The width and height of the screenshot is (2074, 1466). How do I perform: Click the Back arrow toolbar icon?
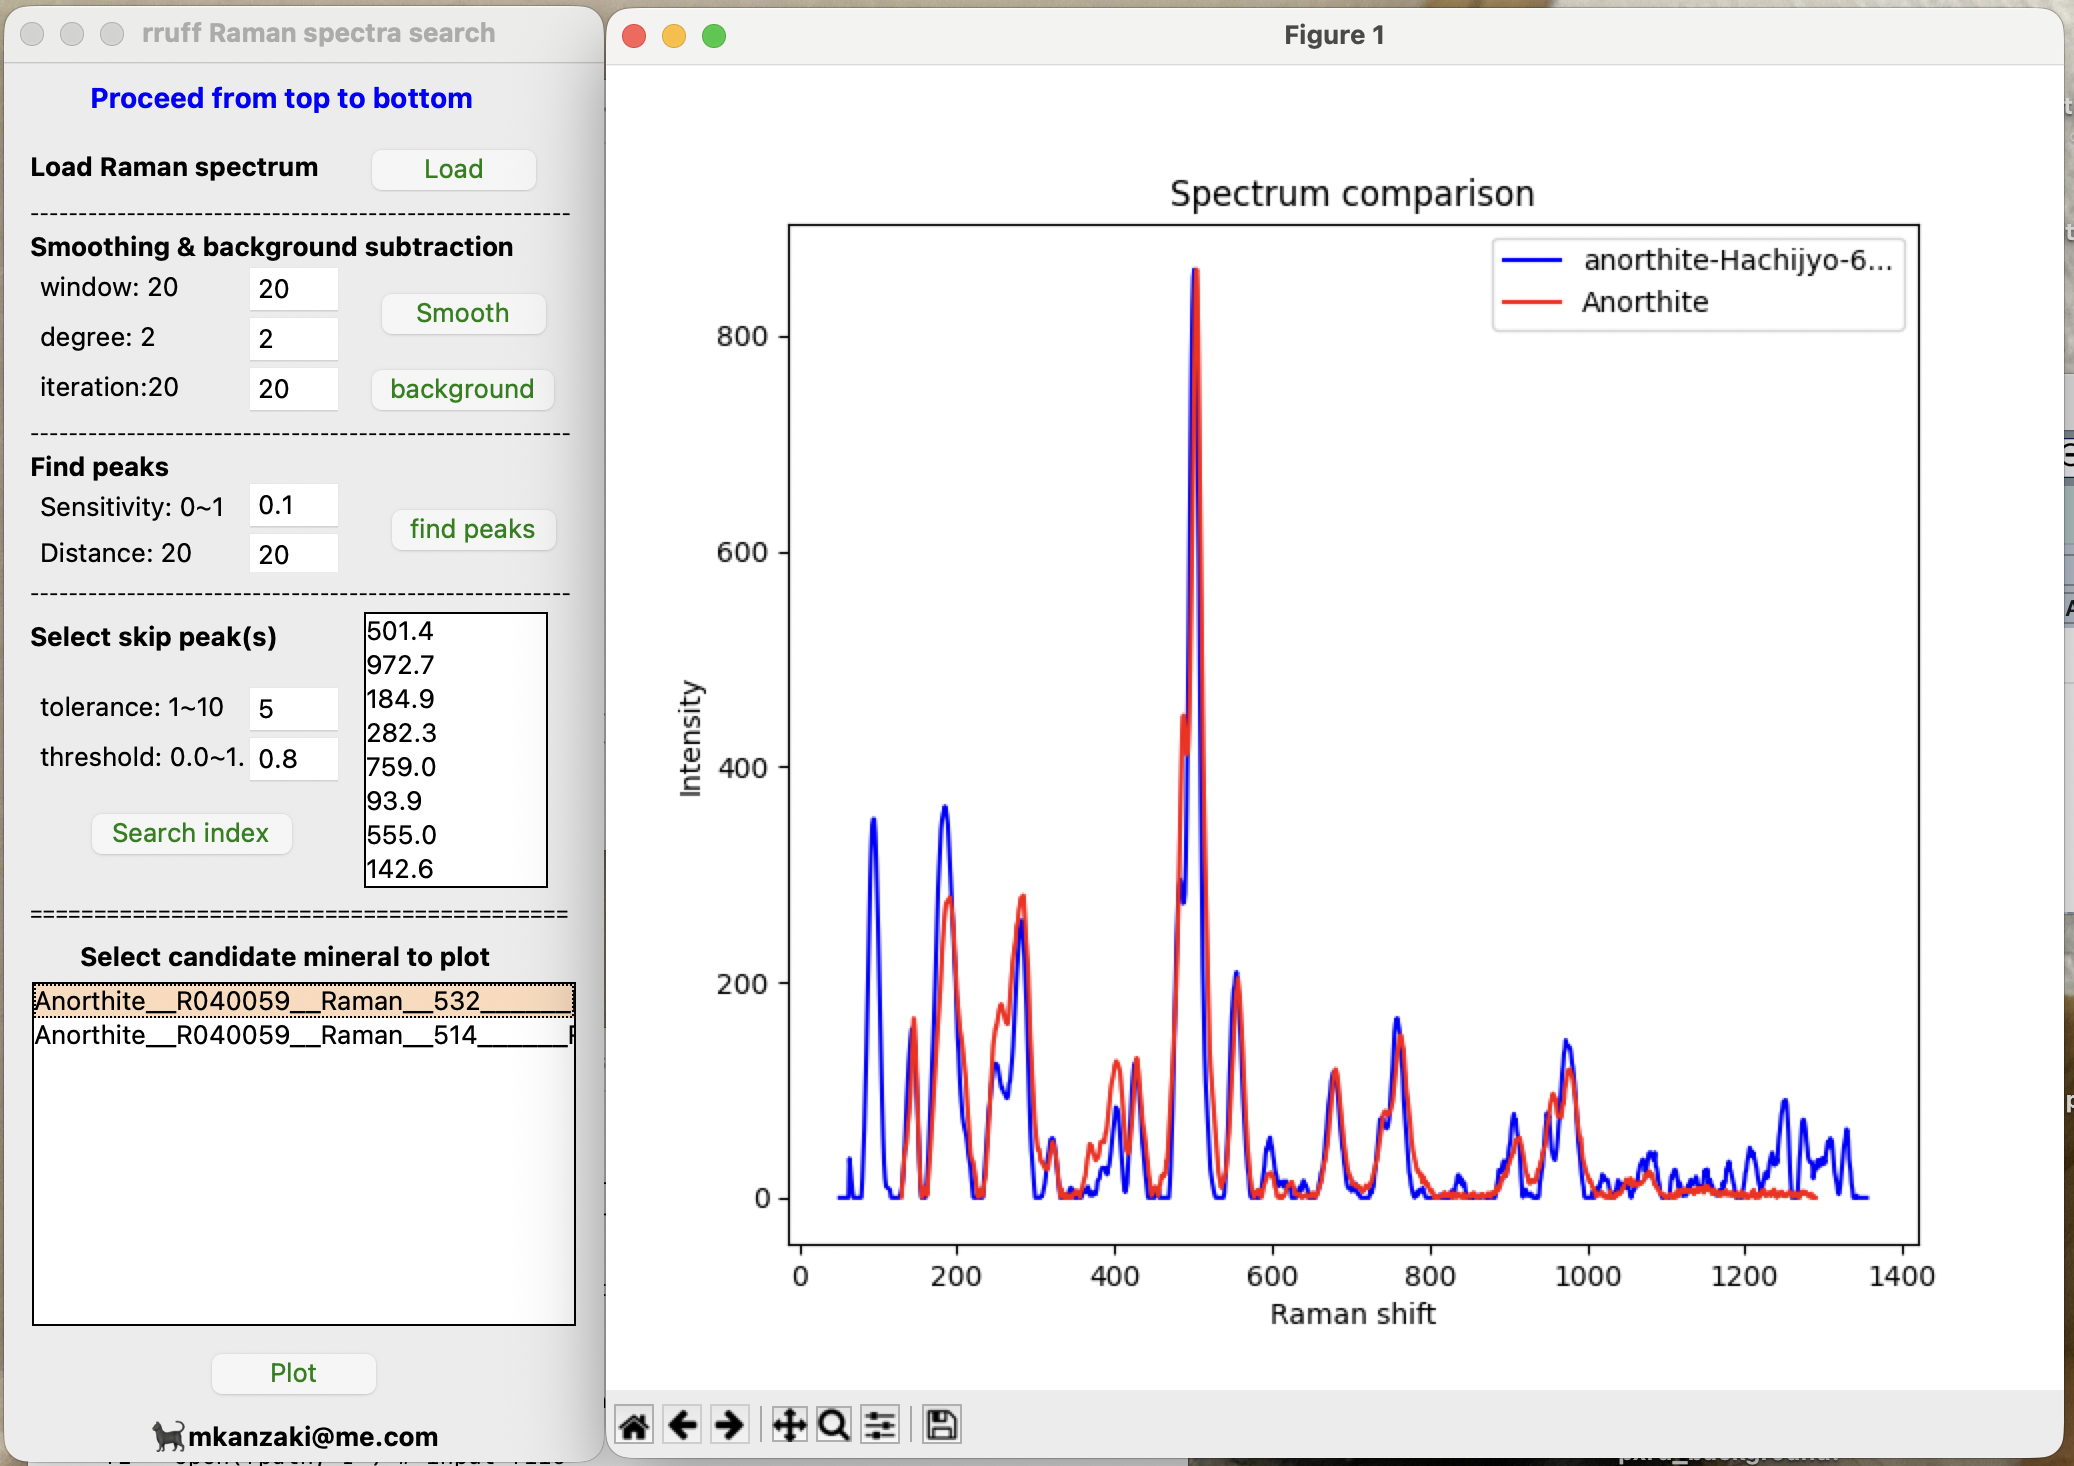coord(682,1424)
